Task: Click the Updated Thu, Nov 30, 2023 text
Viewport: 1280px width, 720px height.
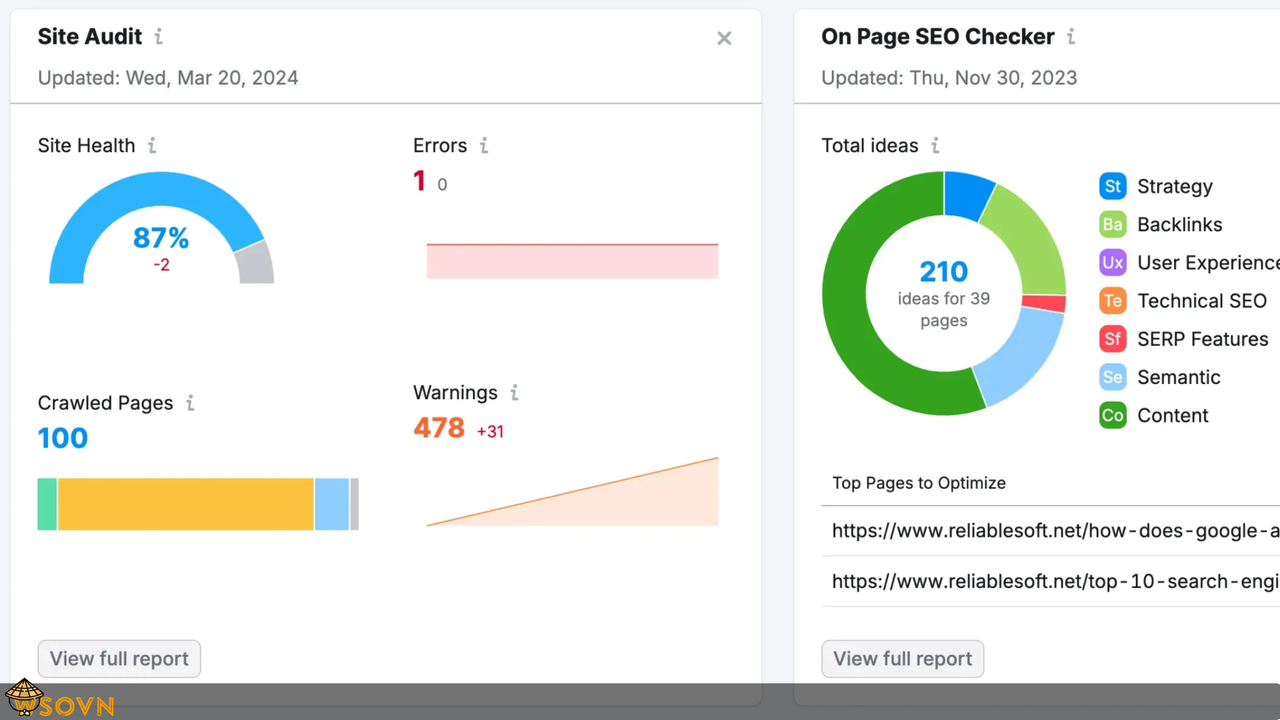Action: 949,78
